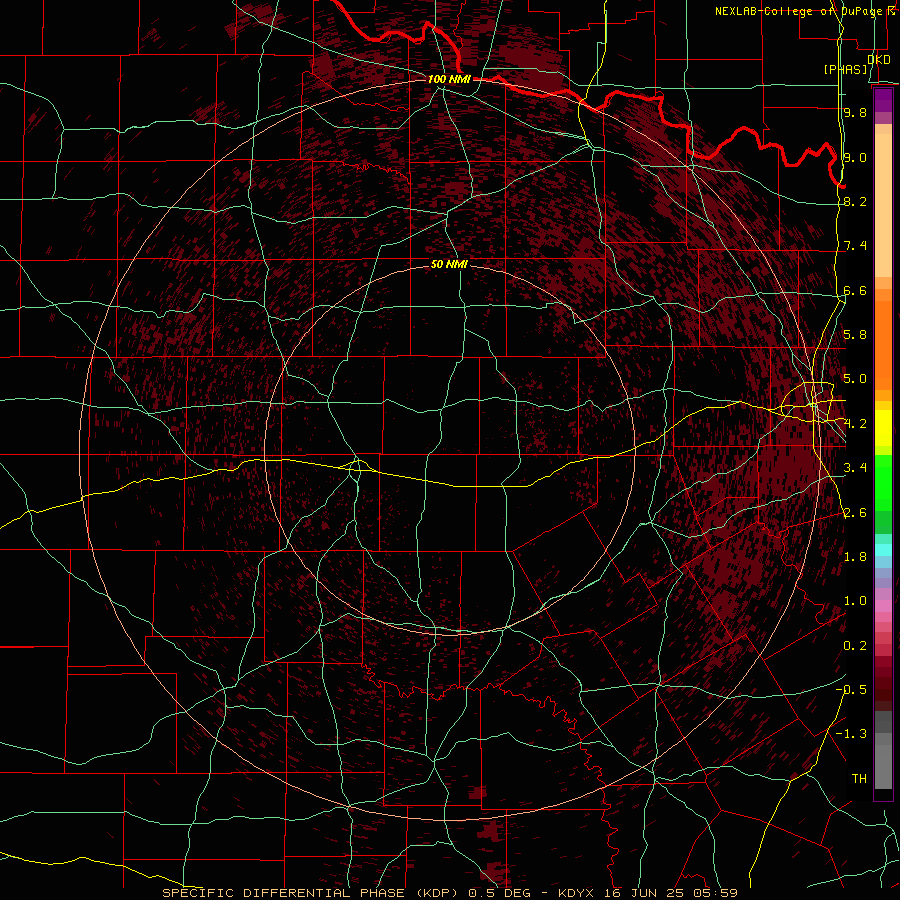
Task: Click the 2.6 scale value
Action: tap(855, 513)
